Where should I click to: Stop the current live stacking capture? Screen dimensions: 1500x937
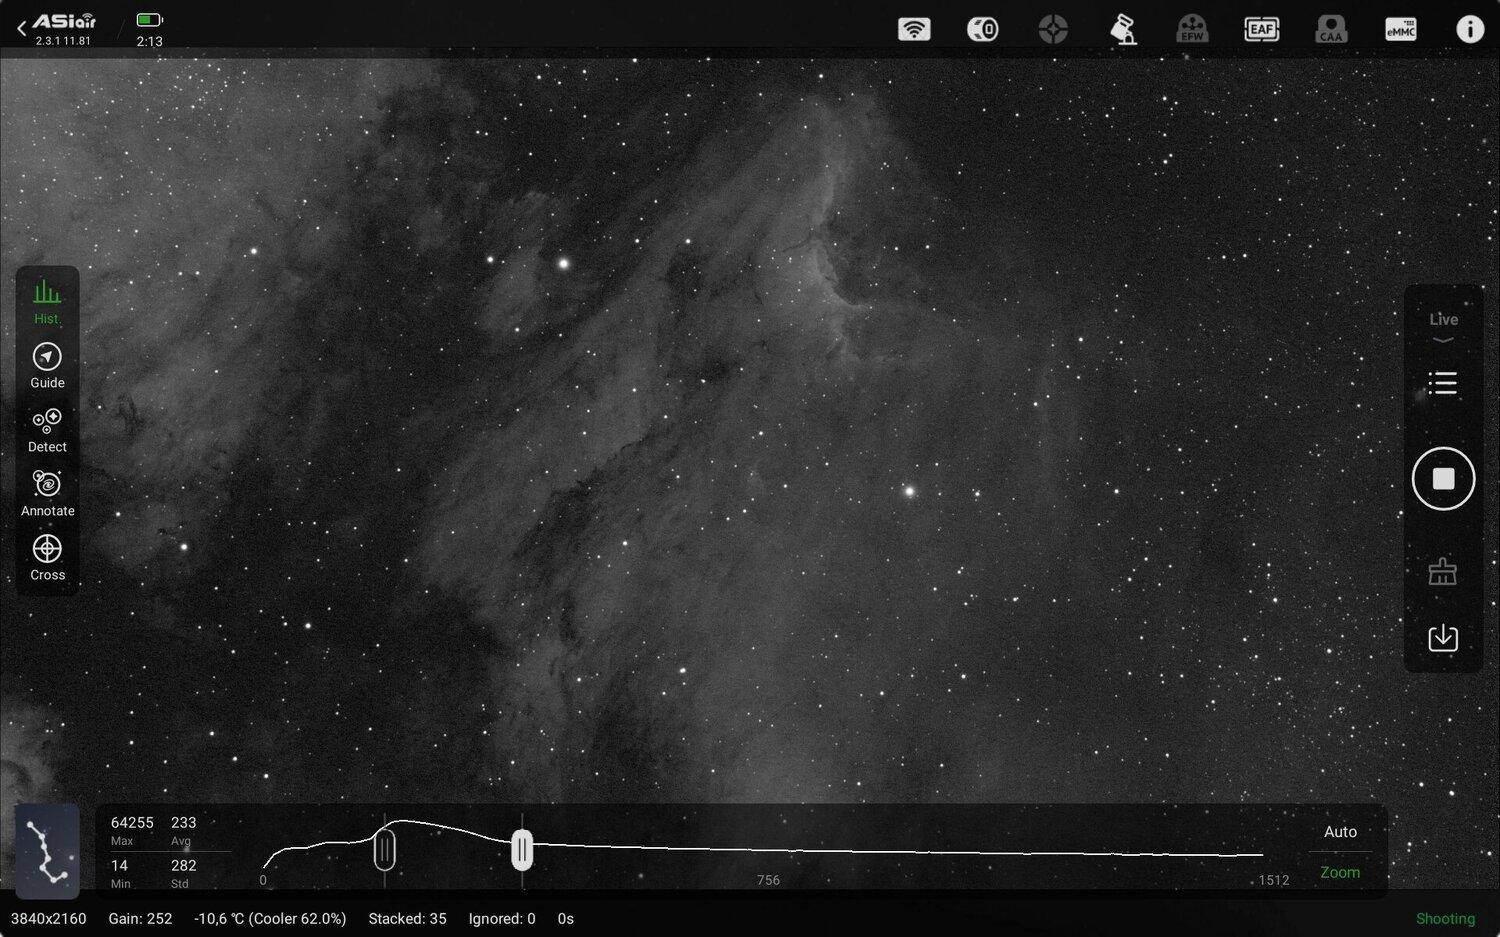coord(1443,478)
